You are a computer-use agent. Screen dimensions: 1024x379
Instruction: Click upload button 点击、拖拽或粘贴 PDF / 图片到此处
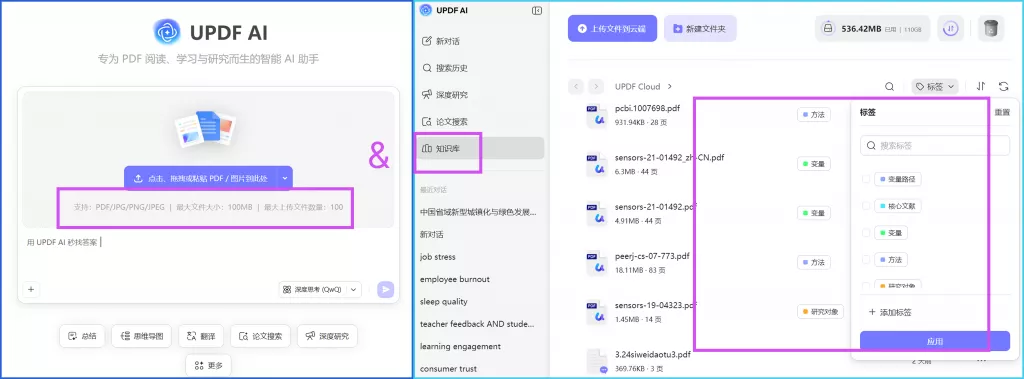(x=200, y=178)
